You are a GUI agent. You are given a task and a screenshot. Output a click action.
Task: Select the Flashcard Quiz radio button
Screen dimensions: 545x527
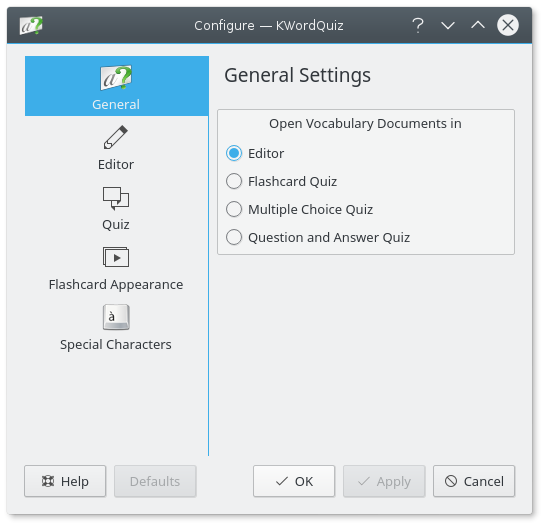point(234,181)
